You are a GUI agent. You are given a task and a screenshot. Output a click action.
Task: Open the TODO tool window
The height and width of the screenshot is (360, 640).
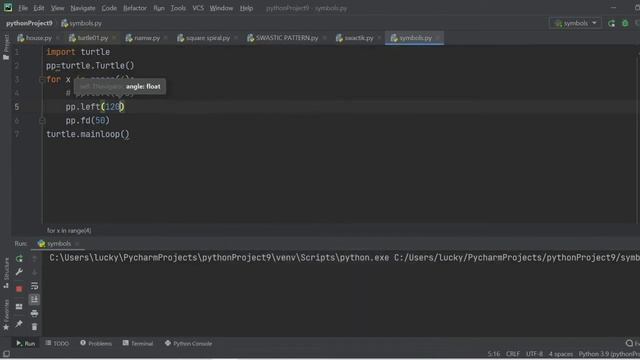pos(57,344)
